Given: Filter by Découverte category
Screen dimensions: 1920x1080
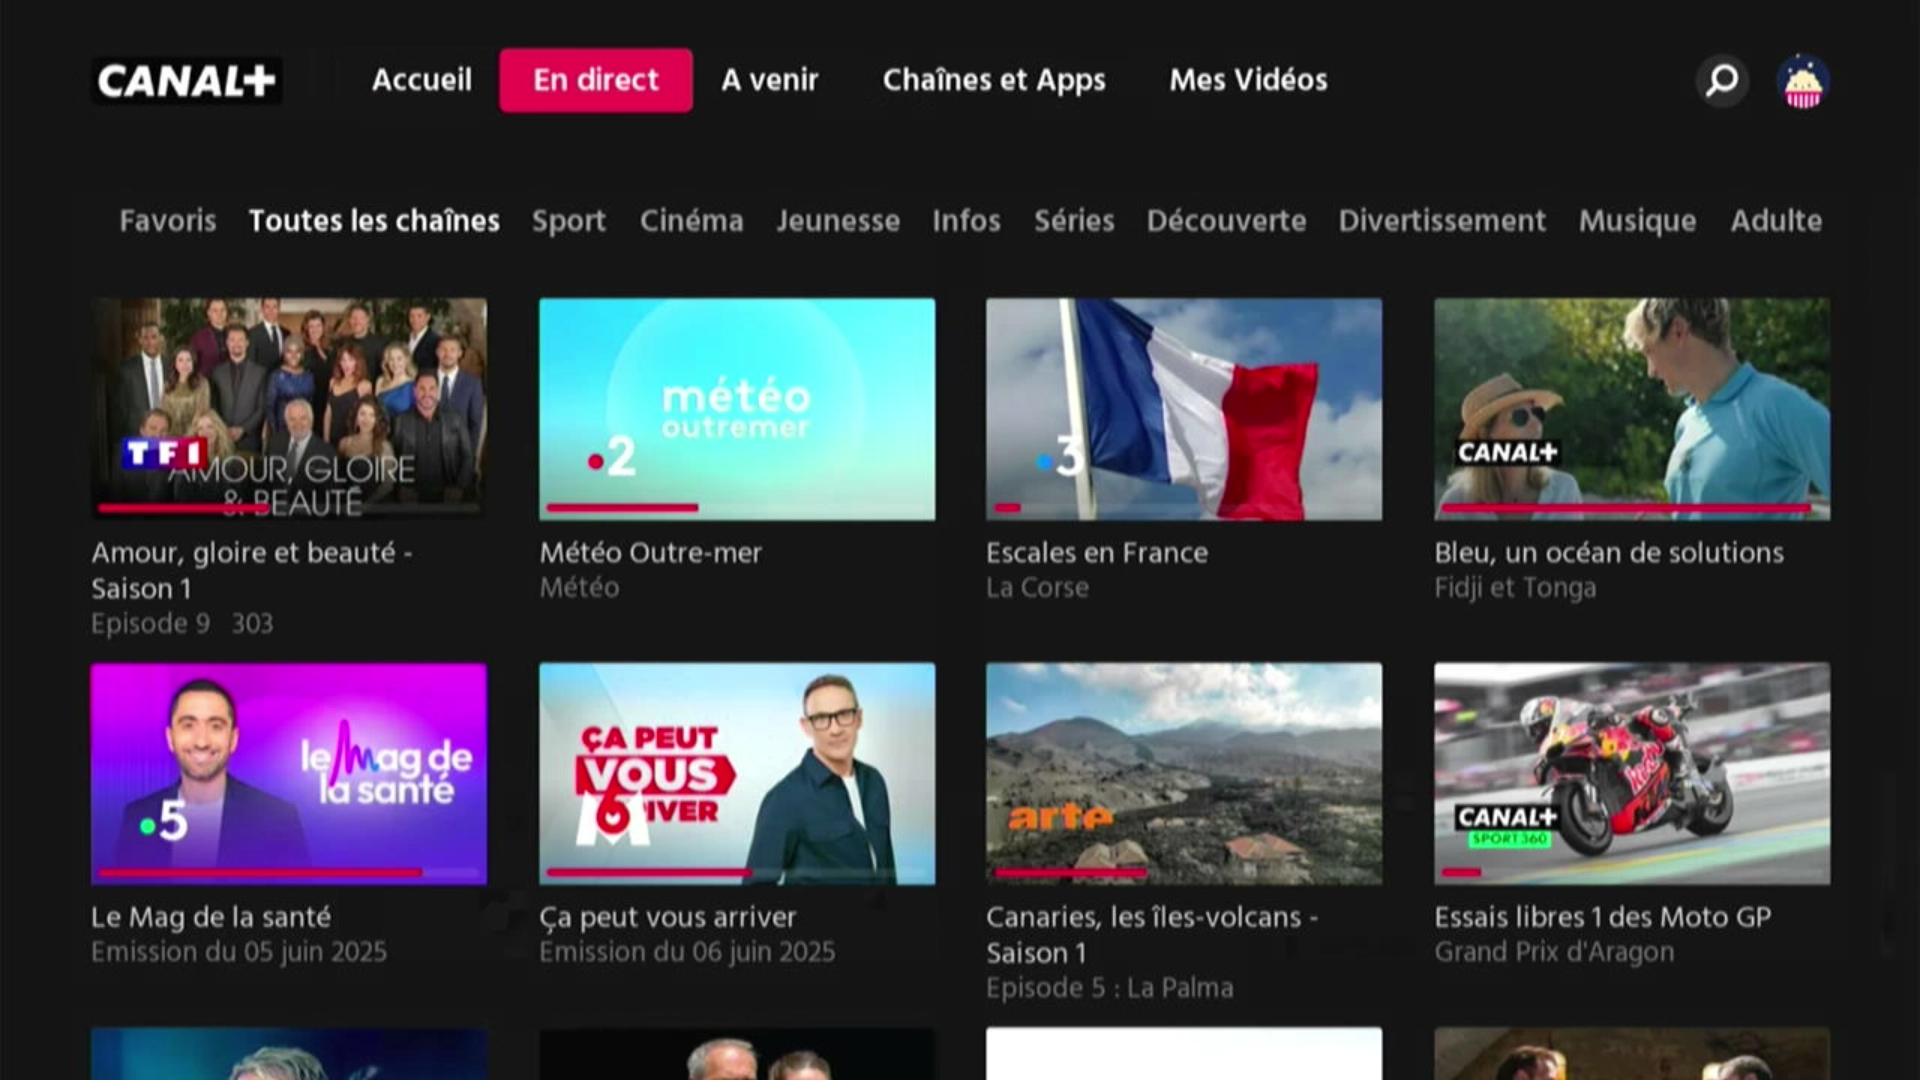Looking at the screenshot, I should pos(1226,220).
